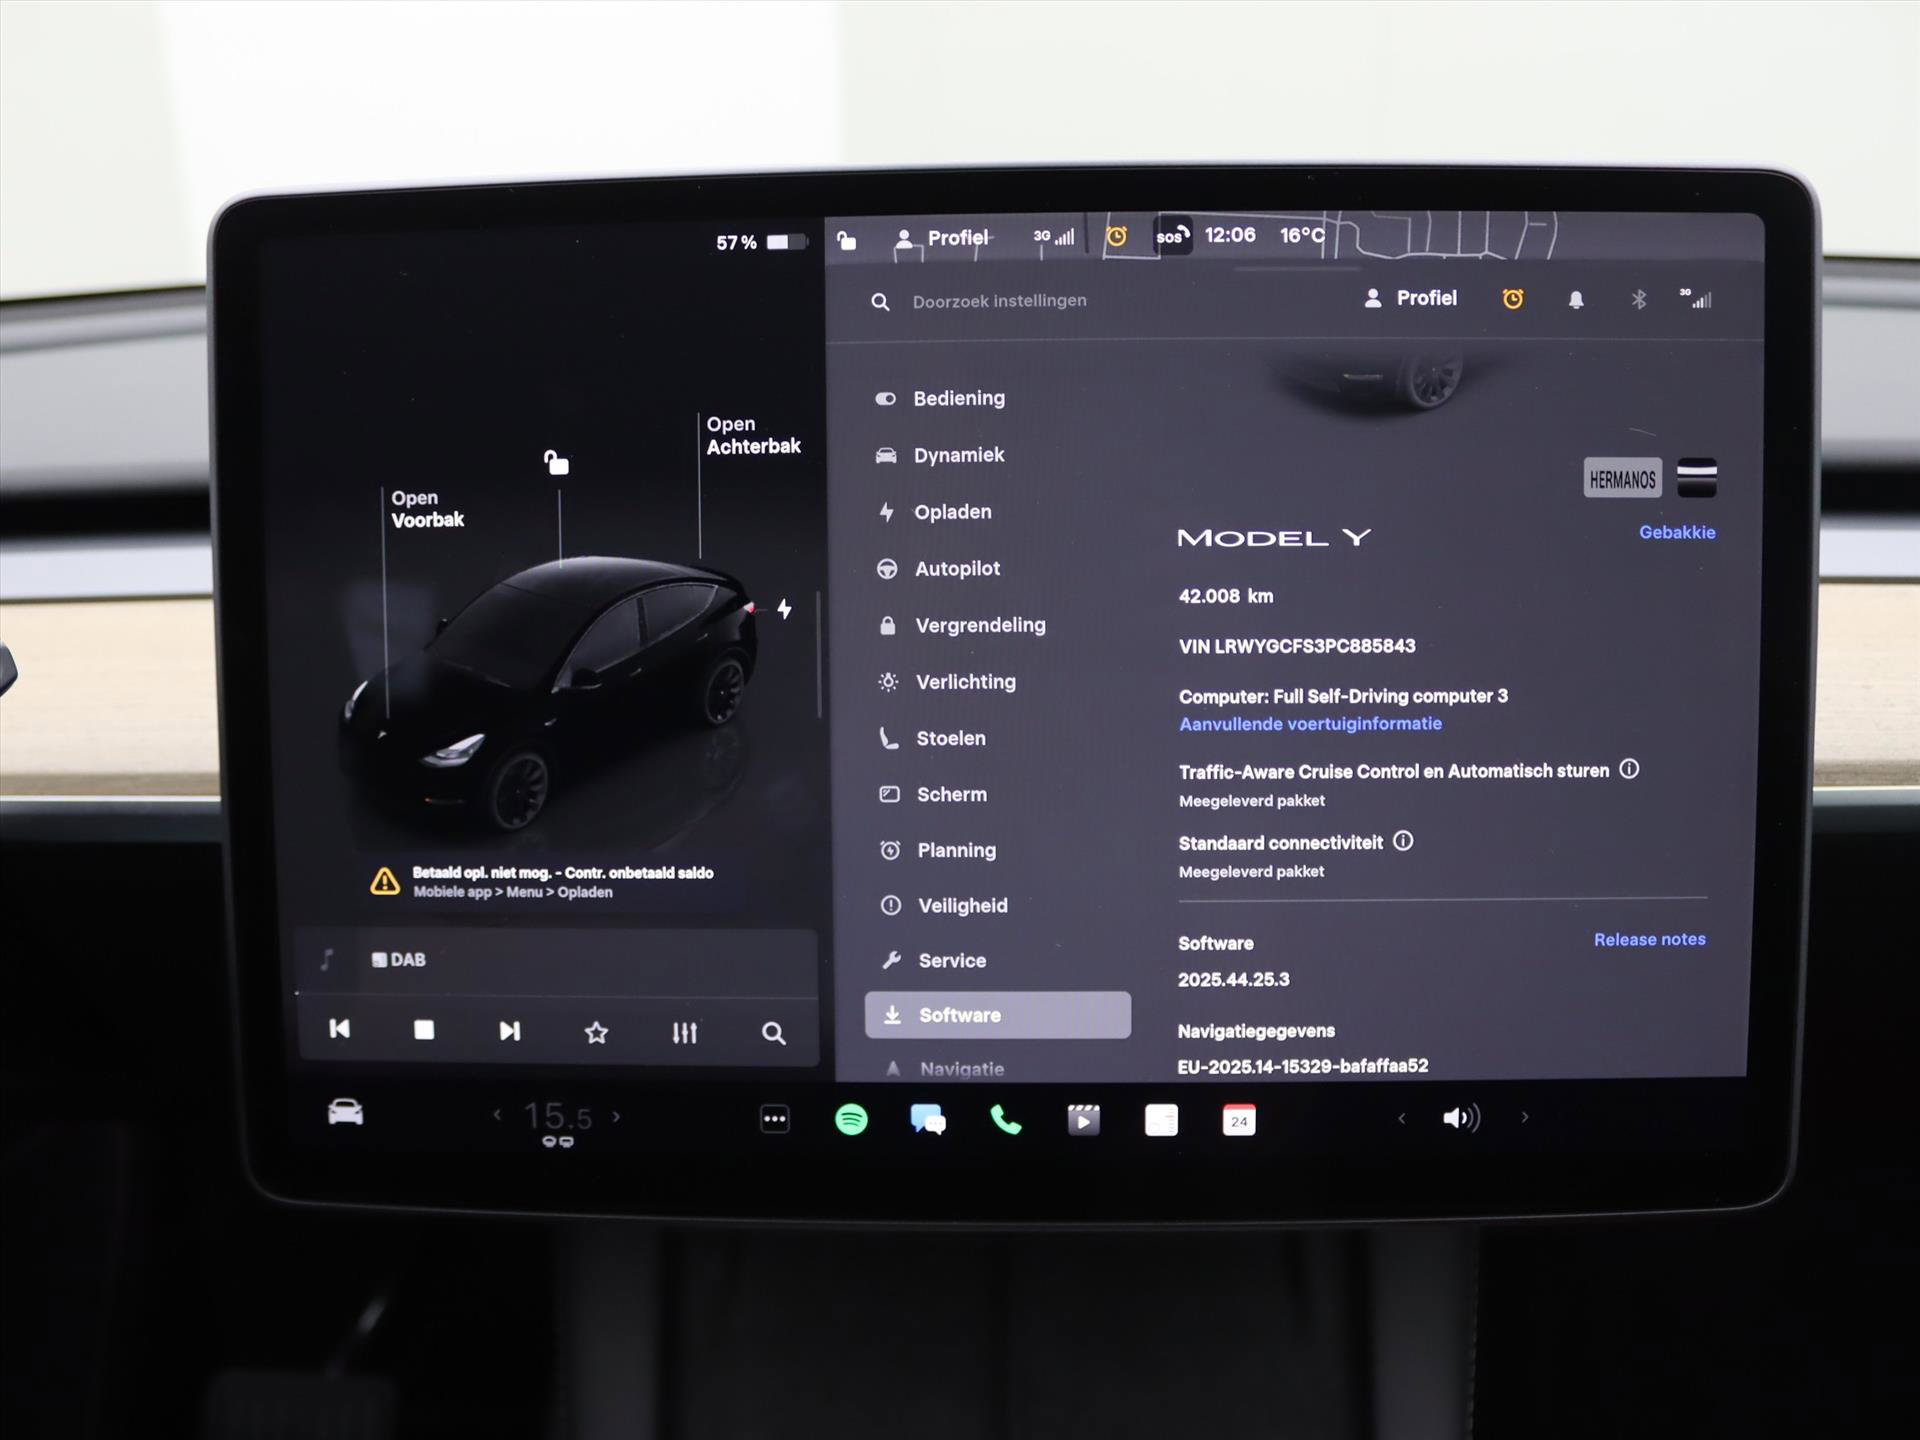Viewport: 1920px width, 1440px height.
Task: Go to Vergrendeling settings
Action: (x=961, y=626)
